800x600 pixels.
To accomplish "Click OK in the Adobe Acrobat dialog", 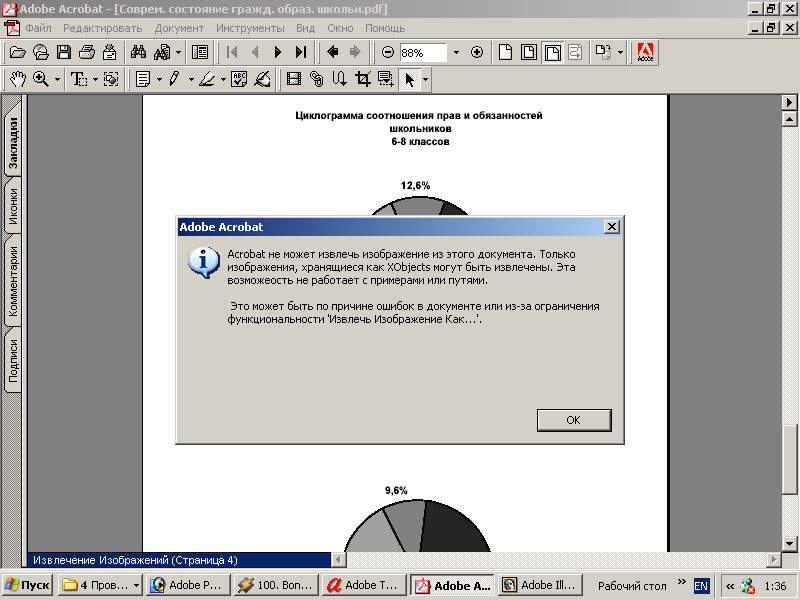I will (574, 420).
